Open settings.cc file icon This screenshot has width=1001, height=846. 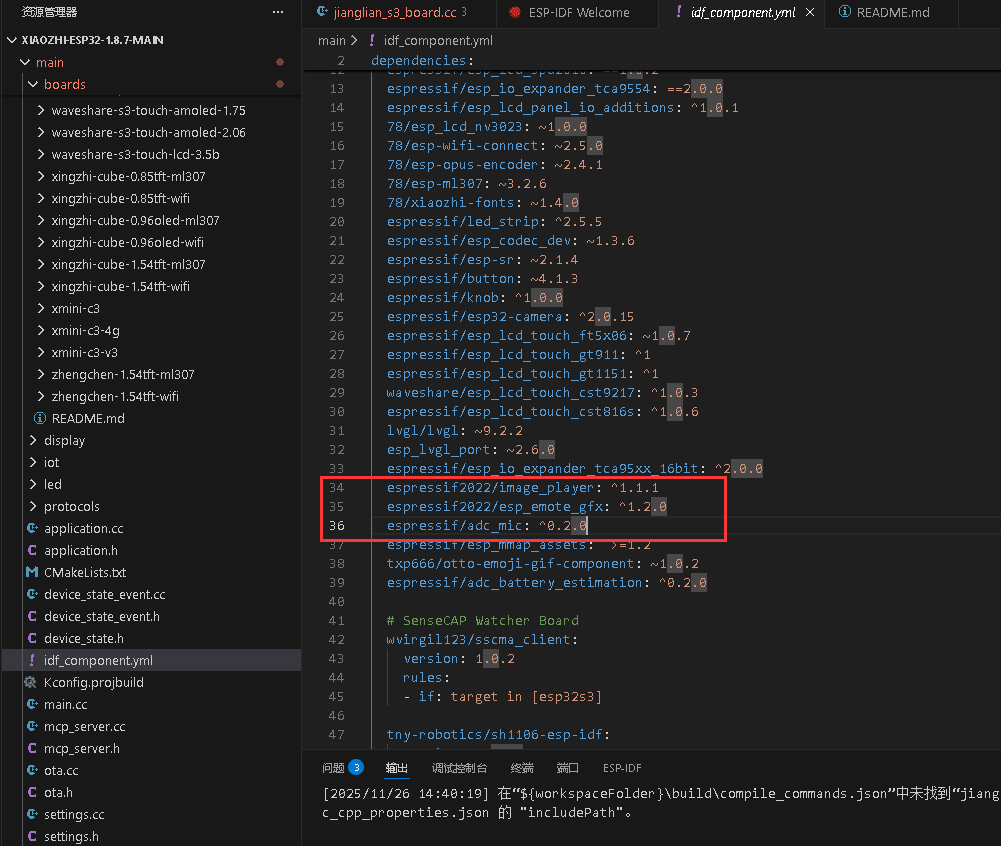click(x=33, y=814)
